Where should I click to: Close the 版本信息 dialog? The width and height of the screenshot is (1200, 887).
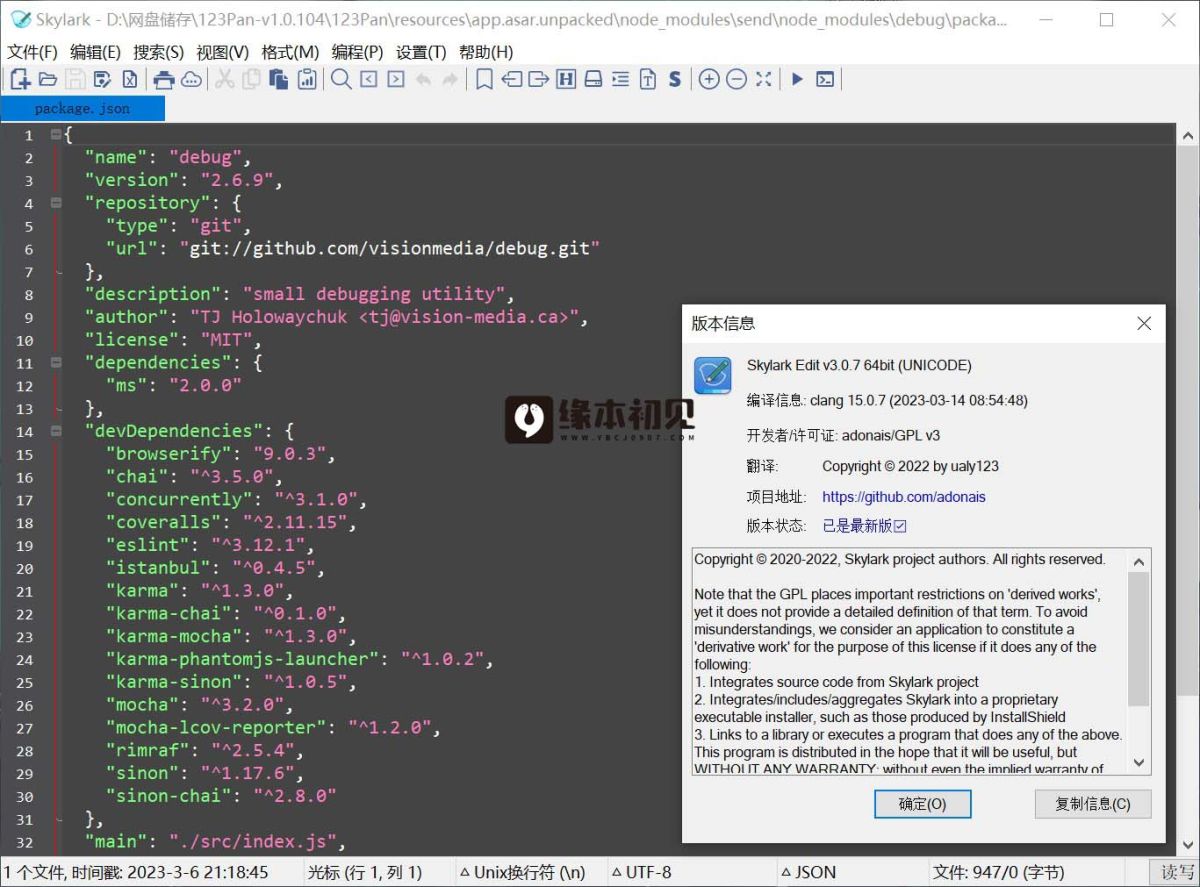[x=1144, y=323]
